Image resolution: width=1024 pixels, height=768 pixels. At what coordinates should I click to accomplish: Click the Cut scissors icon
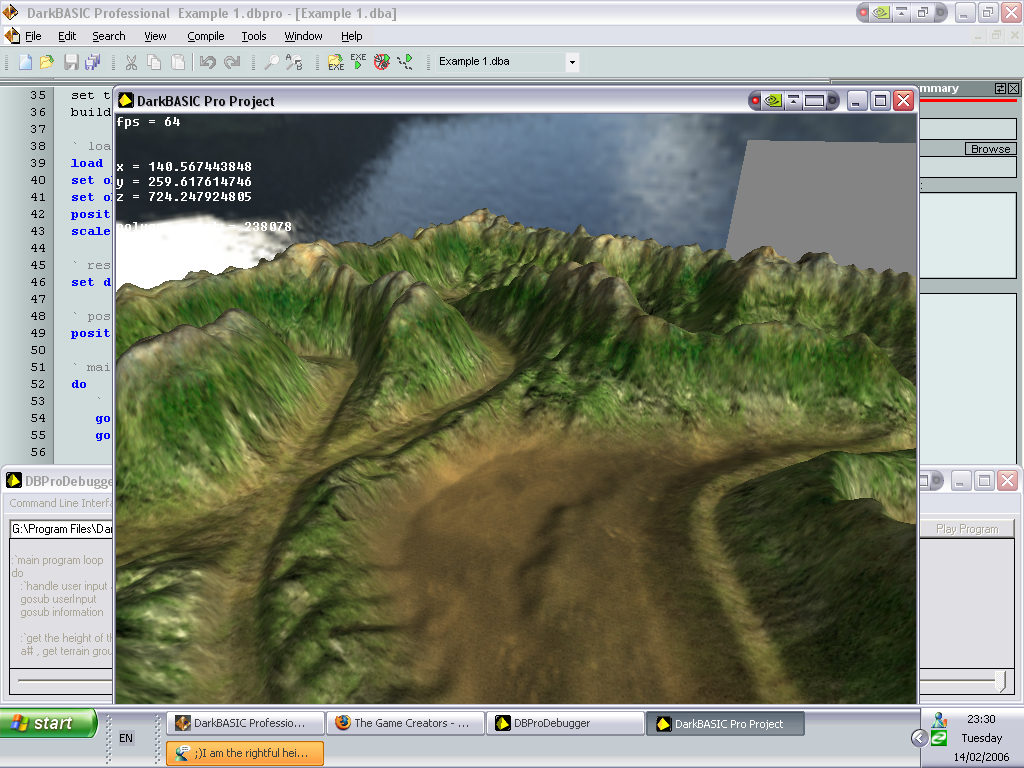click(x=131, y=62)
